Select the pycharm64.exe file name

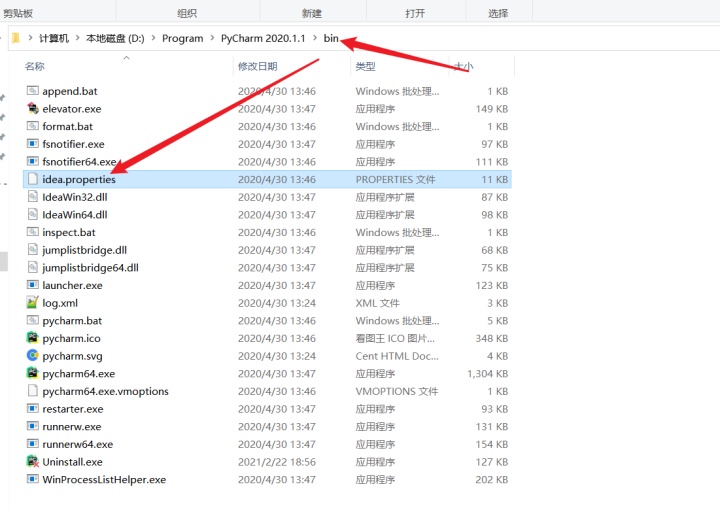[79, 374]
